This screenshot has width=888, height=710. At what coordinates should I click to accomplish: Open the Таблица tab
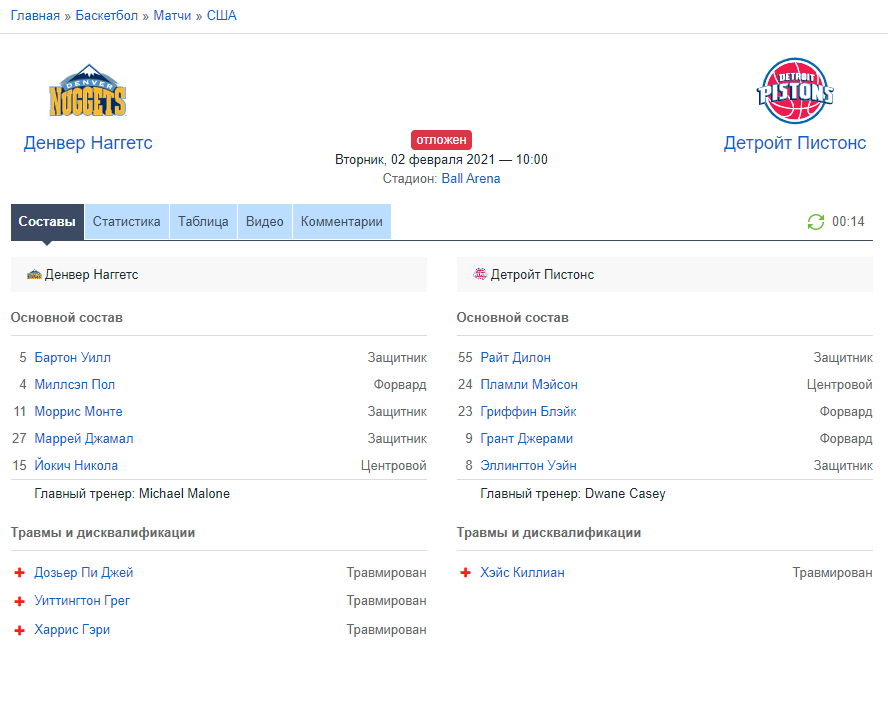coord(203,222)
